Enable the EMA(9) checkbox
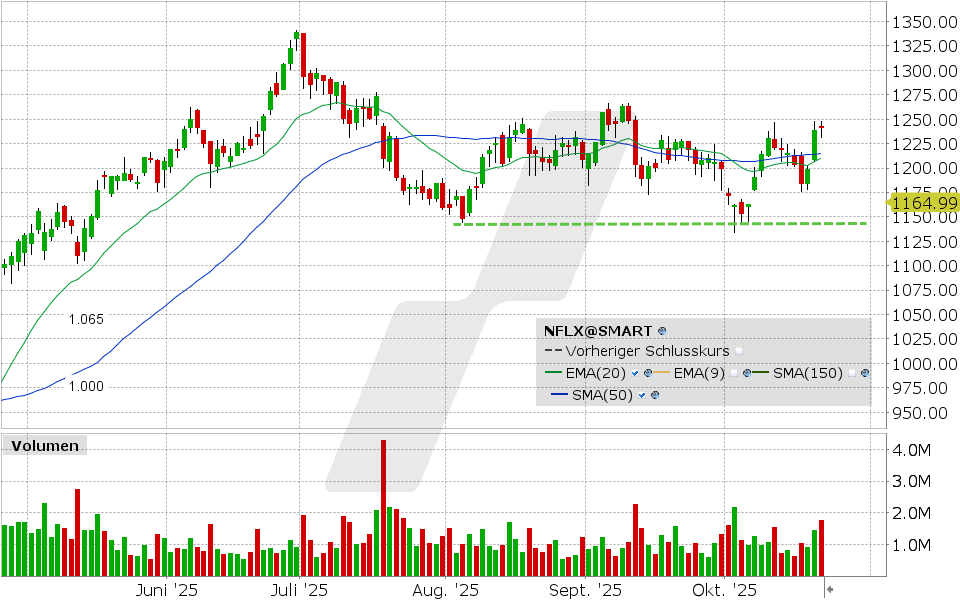Viewport: 960px width, 600px height. coord(734,374)
